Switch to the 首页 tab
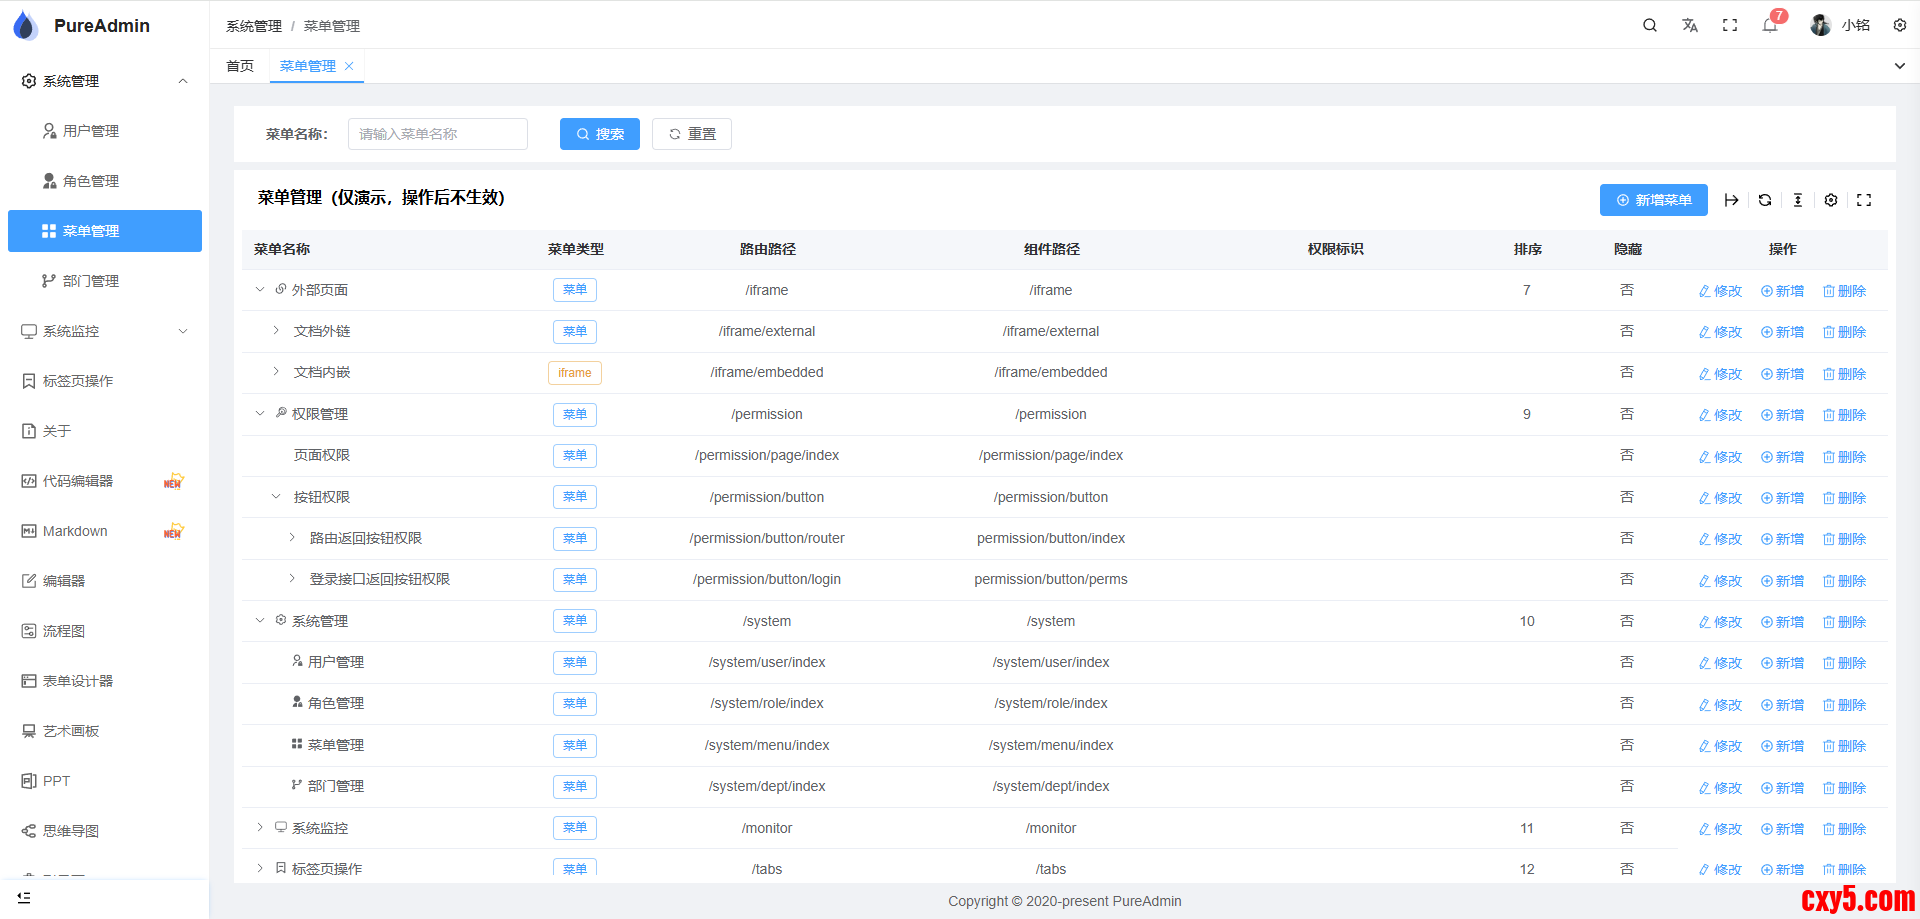This screenshot has width=1920, height=919. point(240,66)
